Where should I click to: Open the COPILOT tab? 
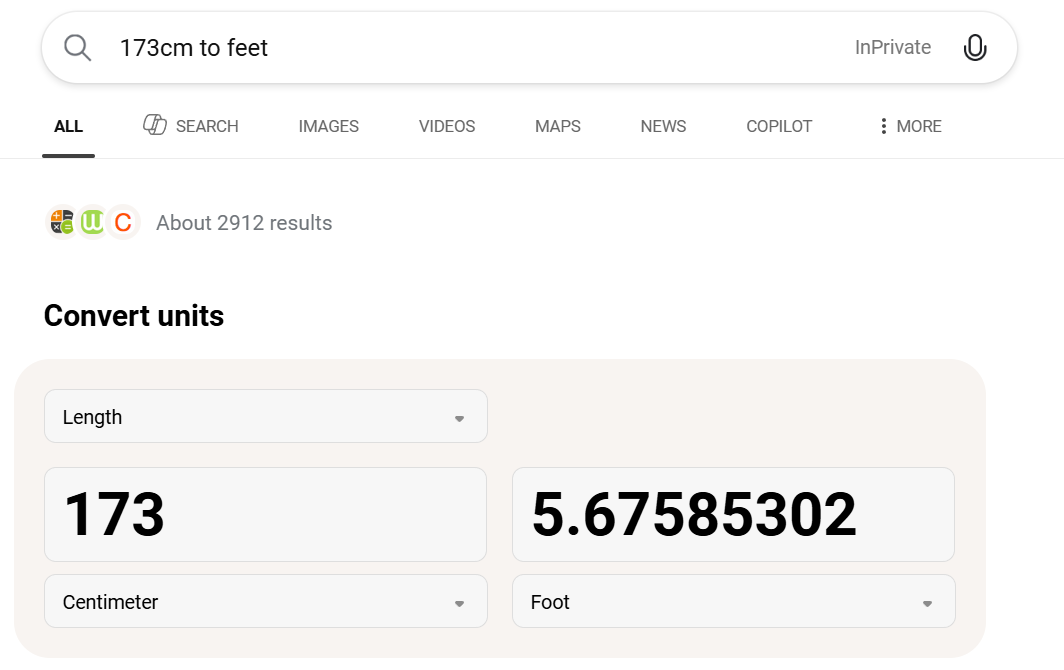[x=779, y=126]
